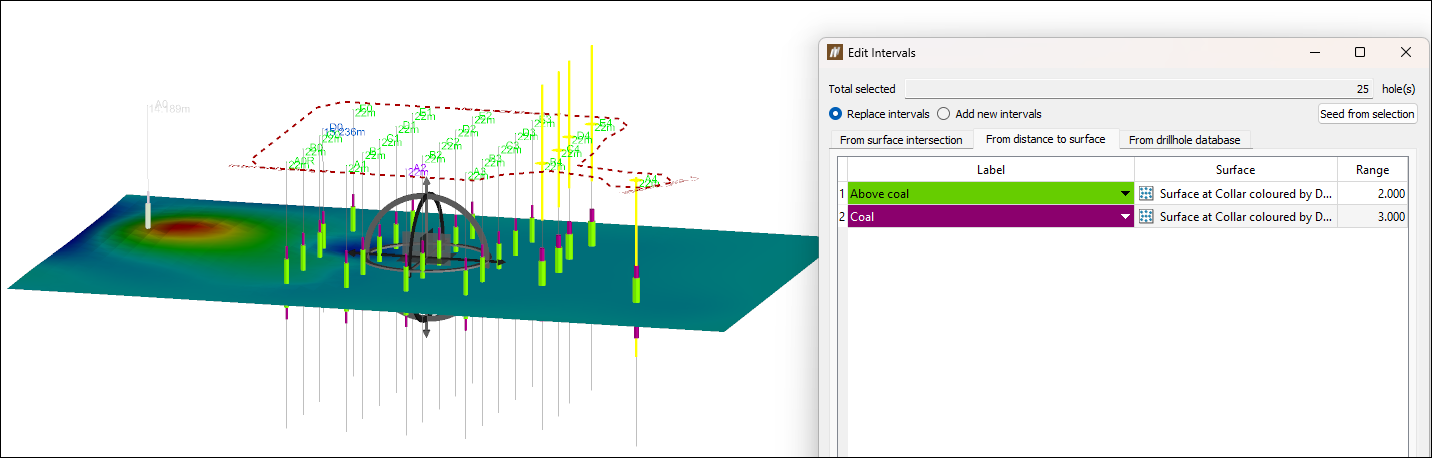
Task: Open the Coal label dropdown
Action: click(1126, 216)
